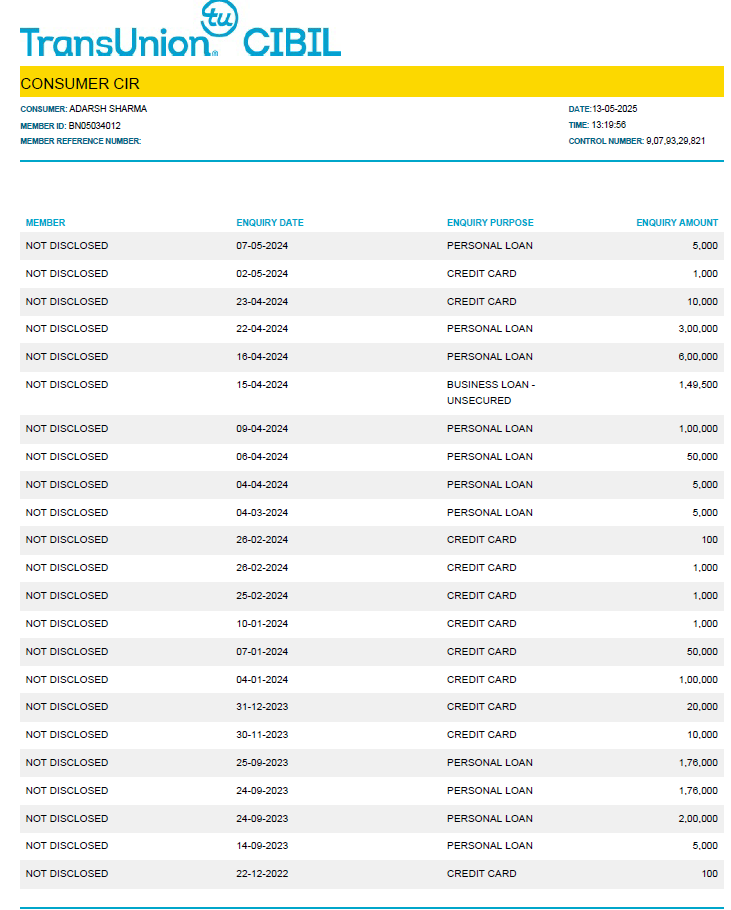Screen dimensions: 731x910
Task: Select amount 50,000 in 07-01-2024 row
Action: 703,651
